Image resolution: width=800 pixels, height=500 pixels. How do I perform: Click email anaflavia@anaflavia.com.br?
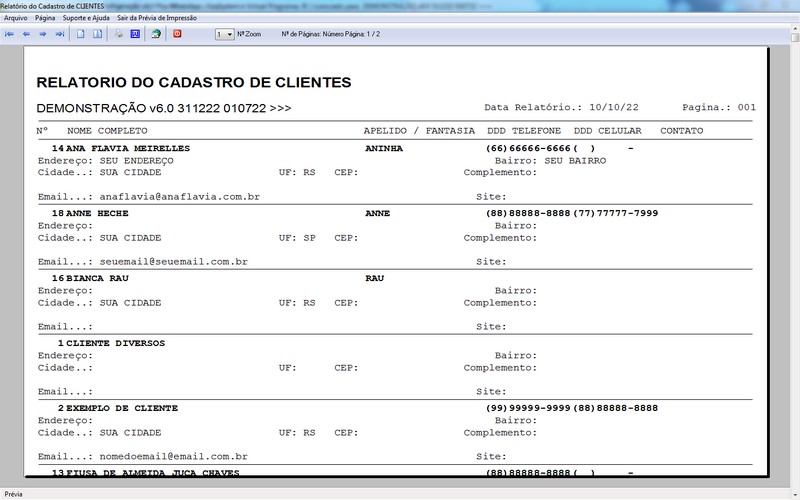click(x=180, y=197)
